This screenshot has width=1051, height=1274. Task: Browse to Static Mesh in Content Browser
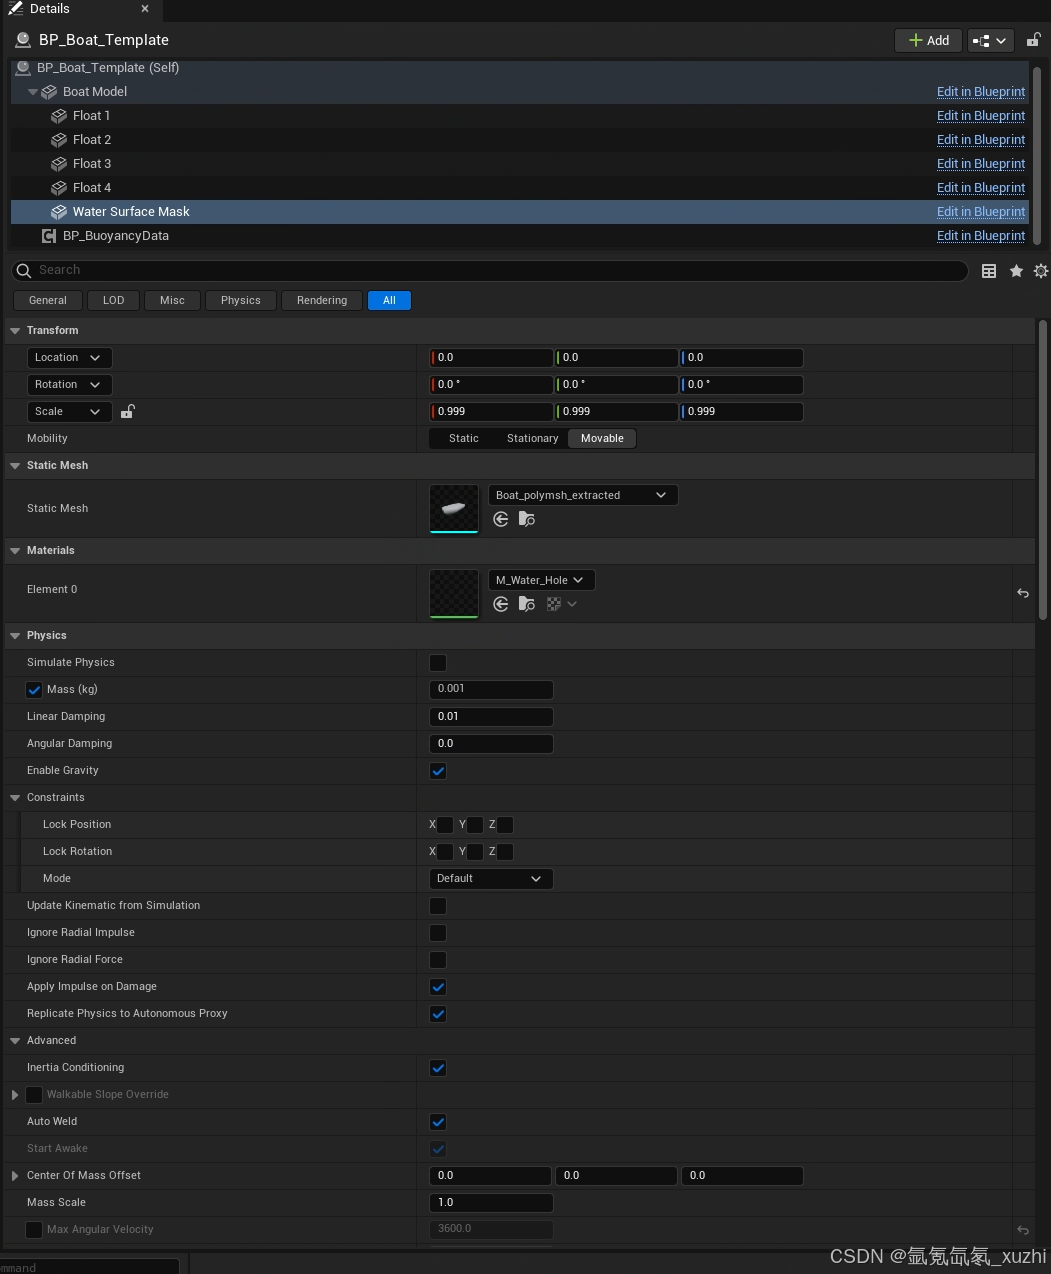(527, 519)
